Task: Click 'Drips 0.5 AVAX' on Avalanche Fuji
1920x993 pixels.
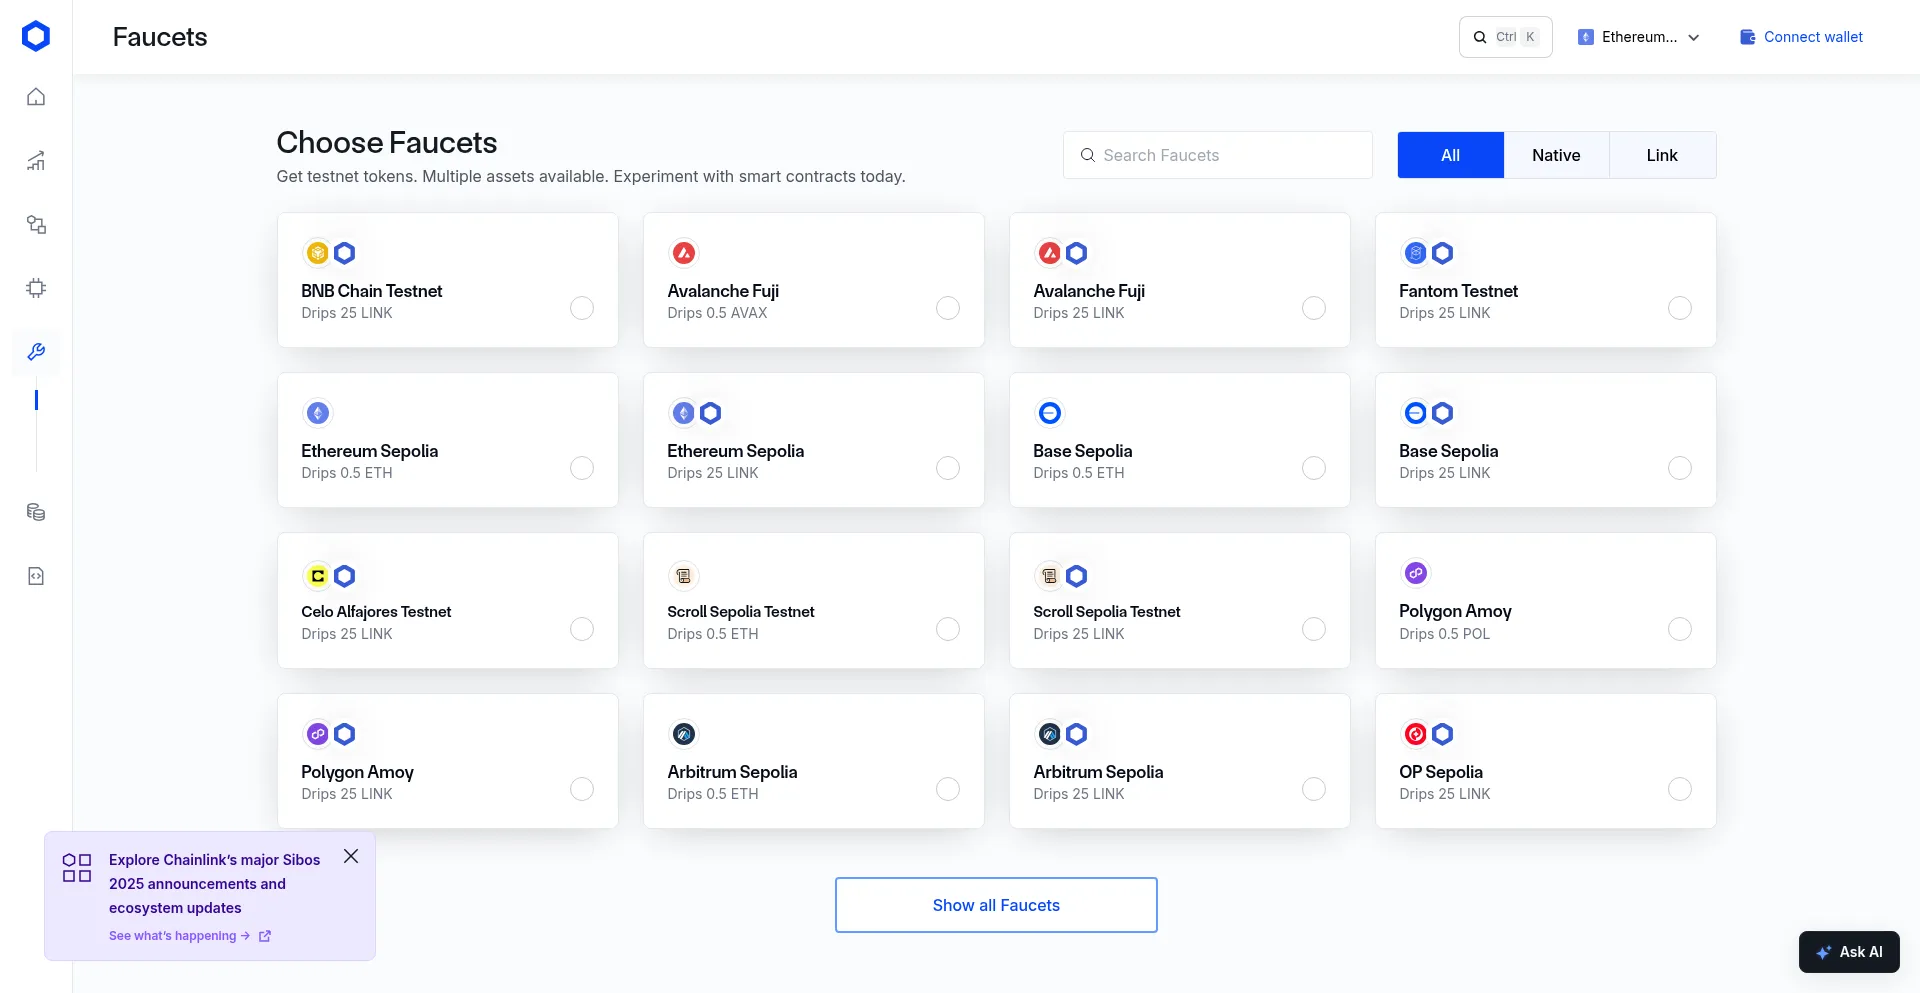Action: point(717,313)
